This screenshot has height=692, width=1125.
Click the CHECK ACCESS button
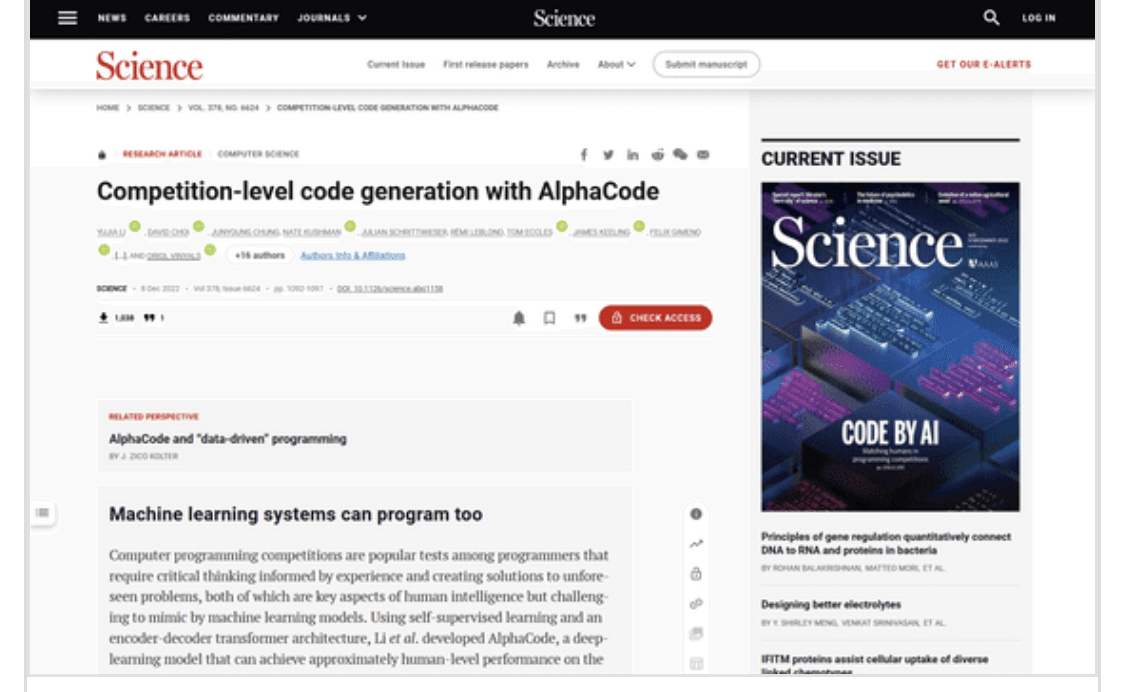pyautogui.click(x=656, y=318)
